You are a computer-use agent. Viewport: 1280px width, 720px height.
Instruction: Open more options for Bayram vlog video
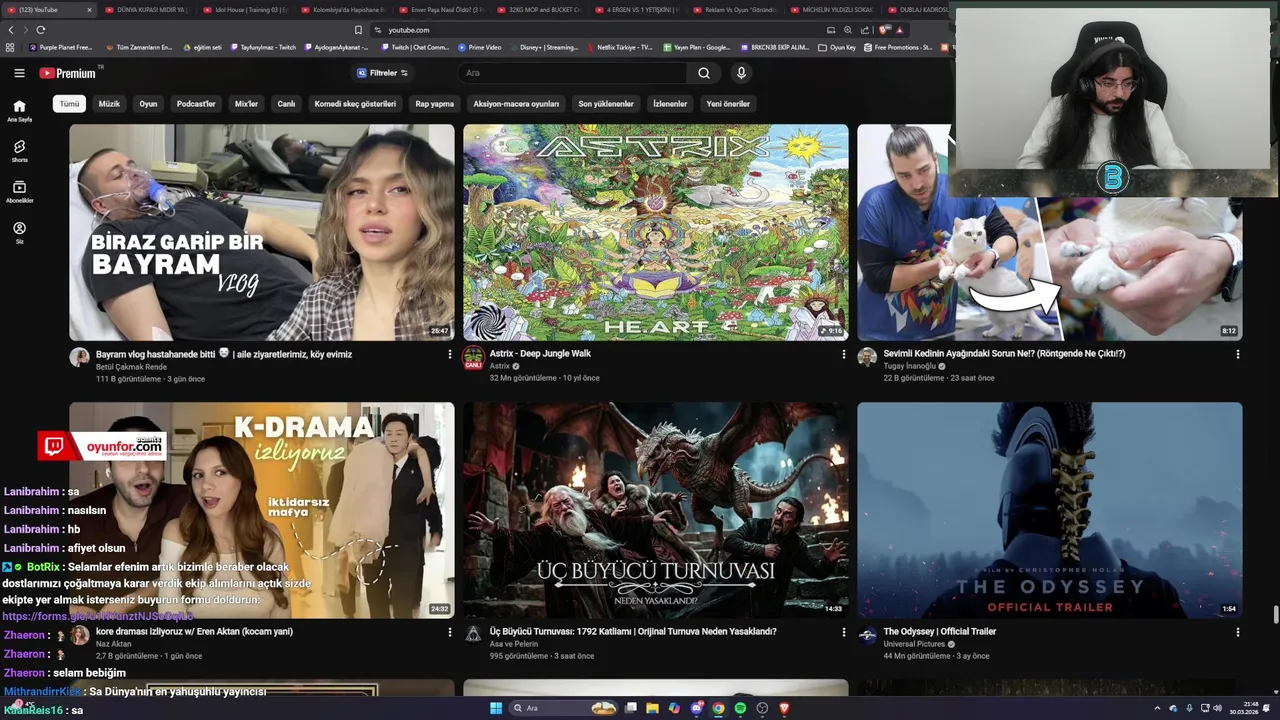pyautogui.click(x=450, y=354)
